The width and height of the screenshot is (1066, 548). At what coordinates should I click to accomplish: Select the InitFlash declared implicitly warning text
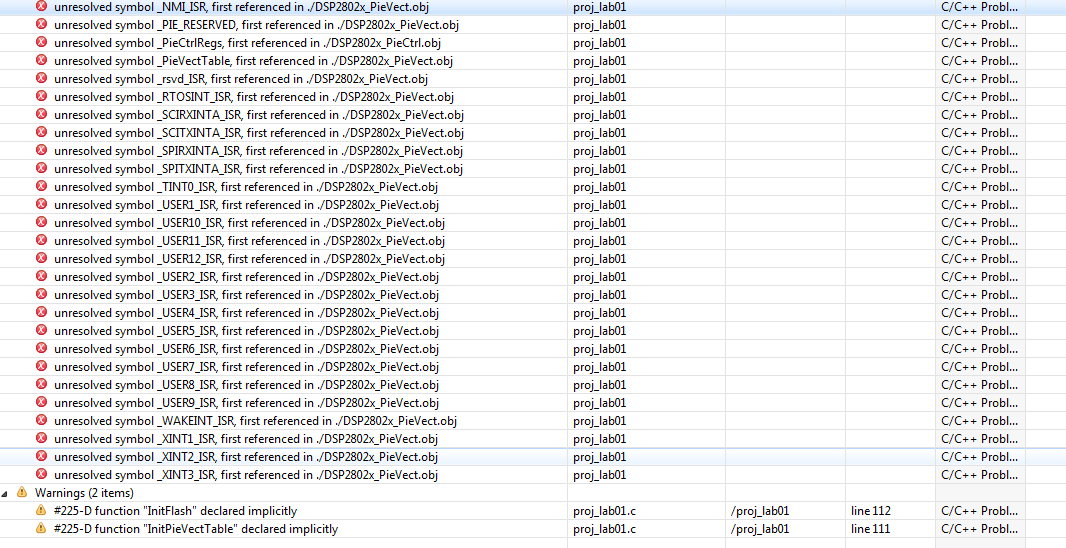point(175,511)
